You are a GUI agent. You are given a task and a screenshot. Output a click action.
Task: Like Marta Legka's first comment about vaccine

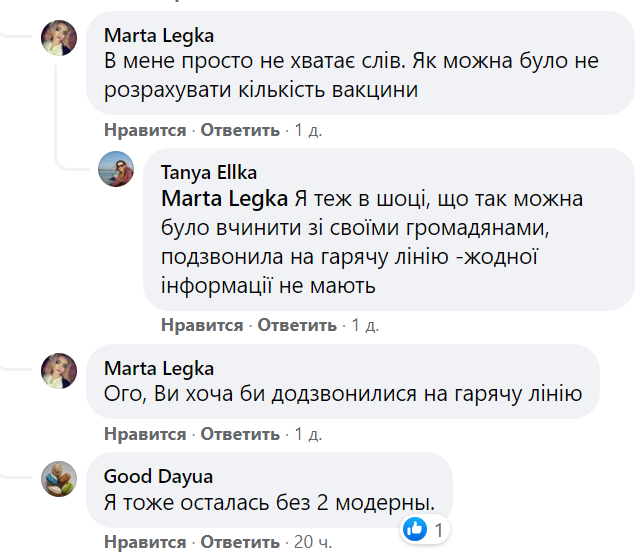145,130
